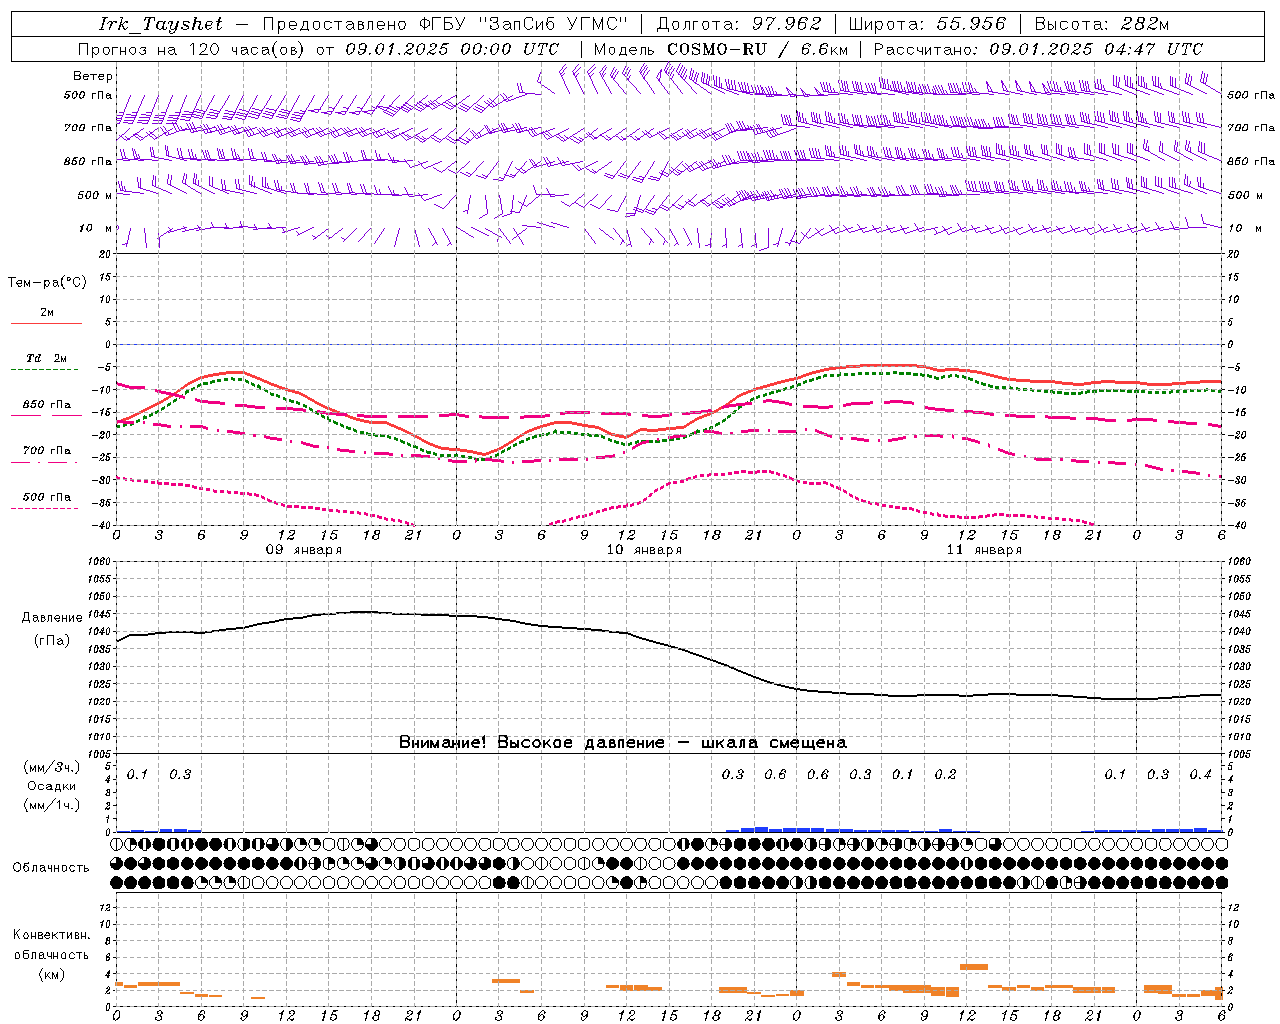Click the '11 января' date label

point(984,550)
